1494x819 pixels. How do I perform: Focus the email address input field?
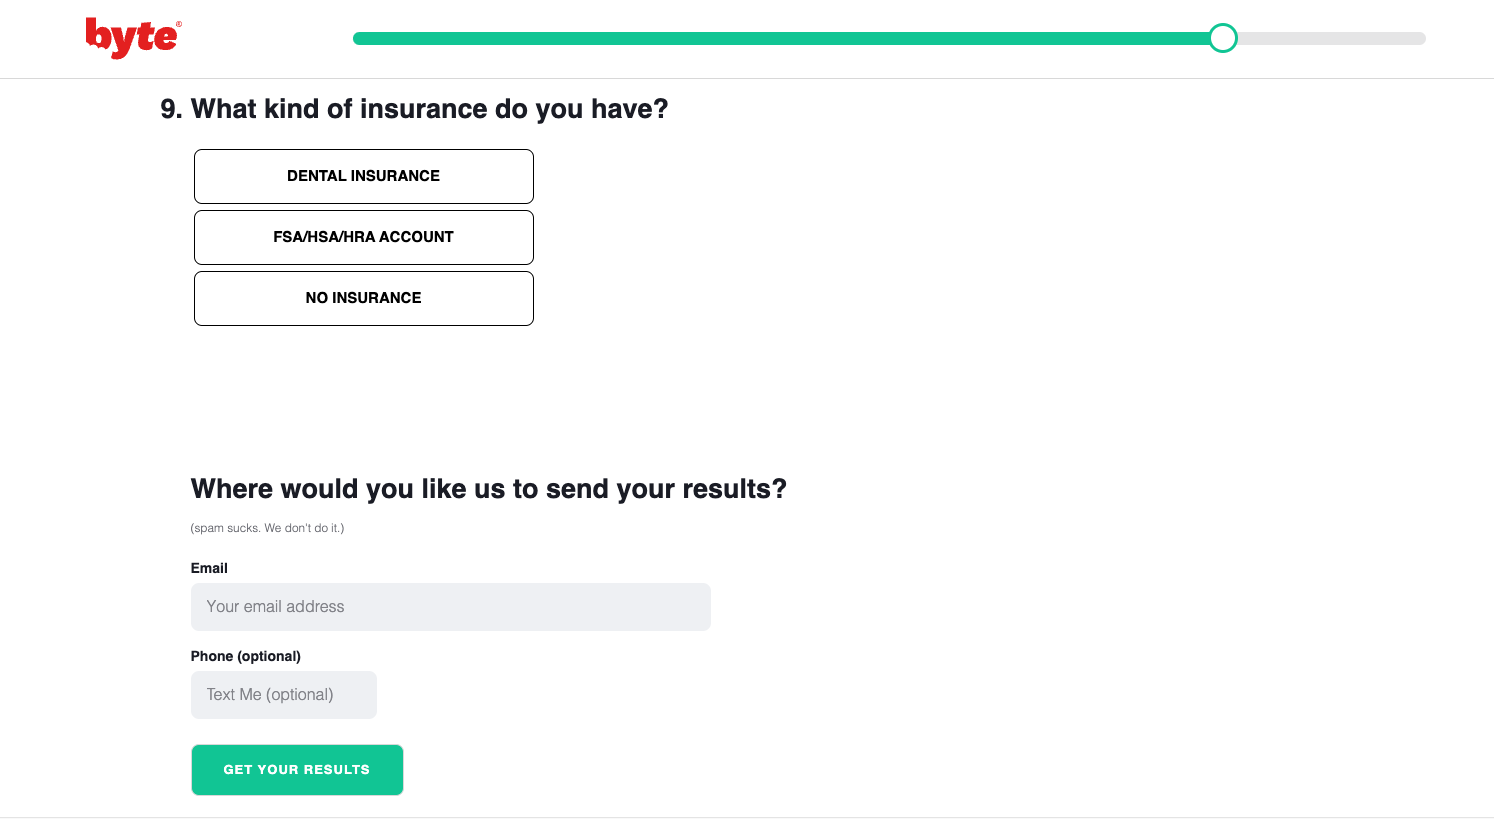(450, 607)
